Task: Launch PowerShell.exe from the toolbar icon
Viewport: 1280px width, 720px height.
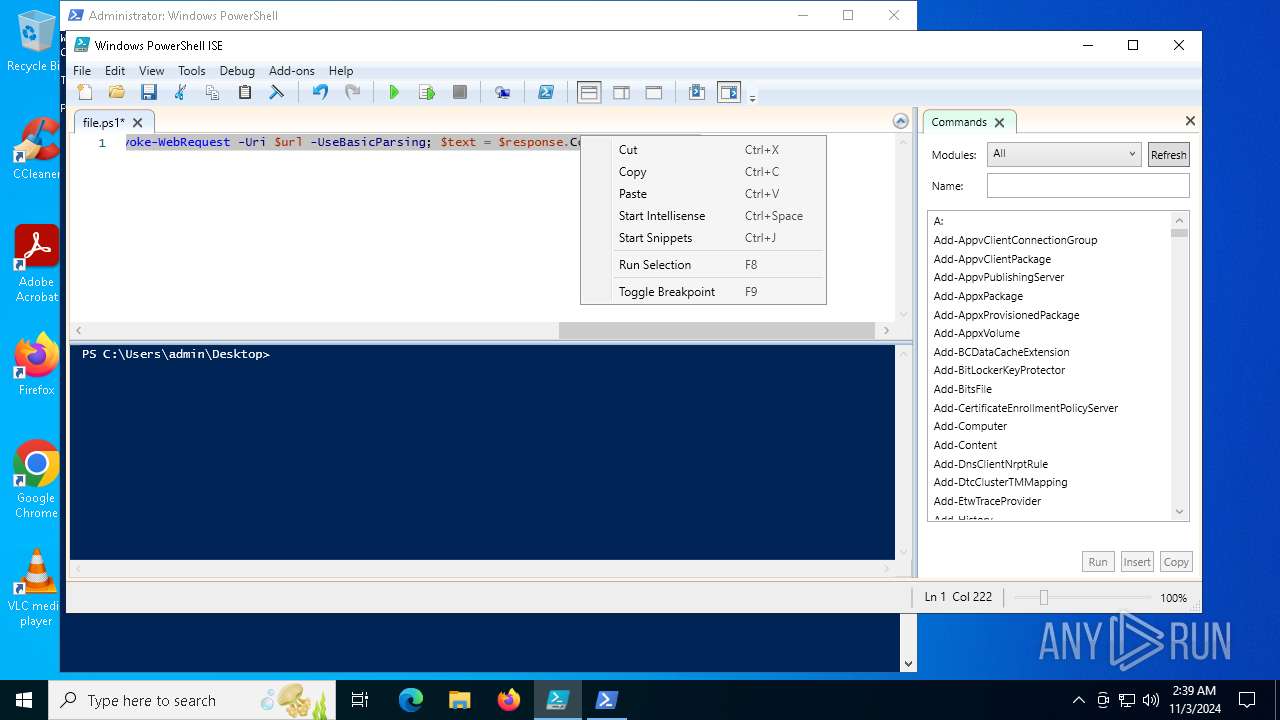Action: click(x=546, y=92)
